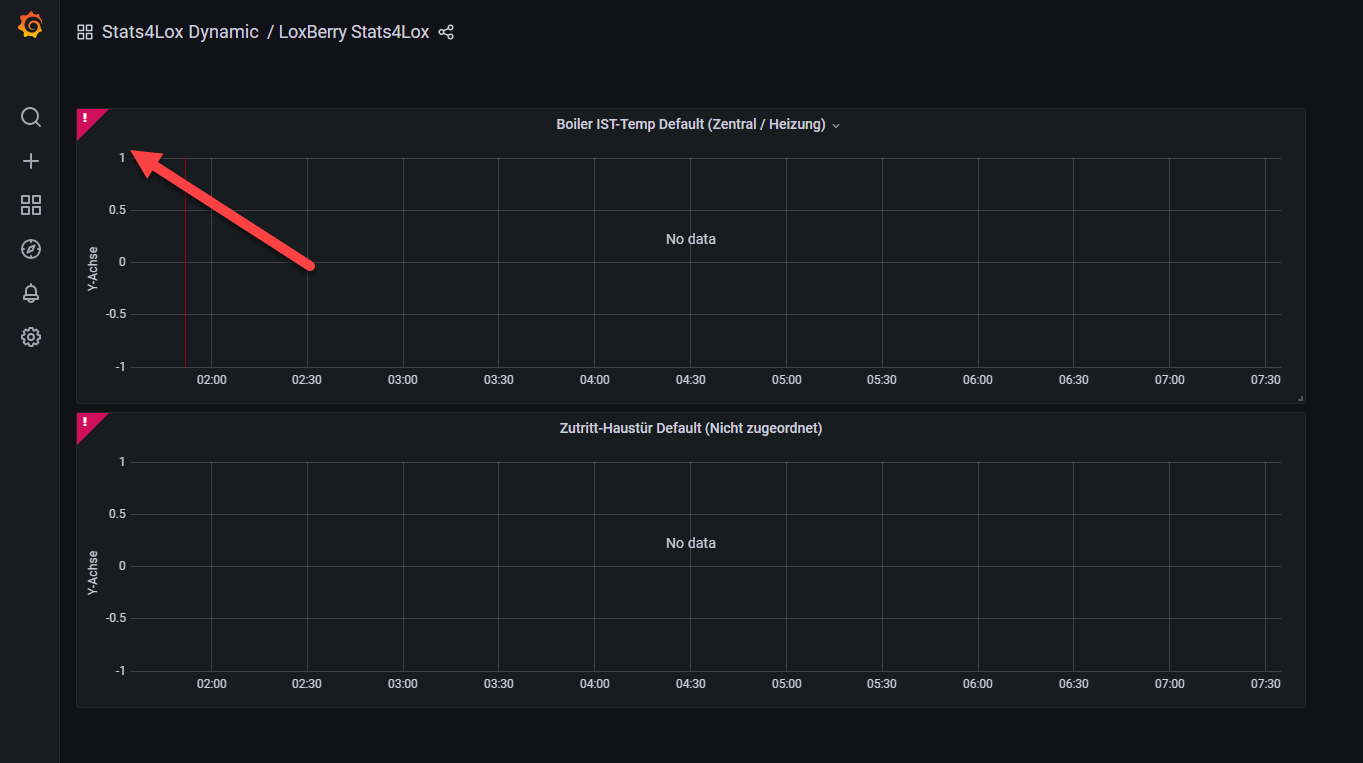Image resolution: width=1363 pixels, height=763 pixels.
Task: Open the Search dashboards magnifier icon
Action: click(x=31, y=117)
